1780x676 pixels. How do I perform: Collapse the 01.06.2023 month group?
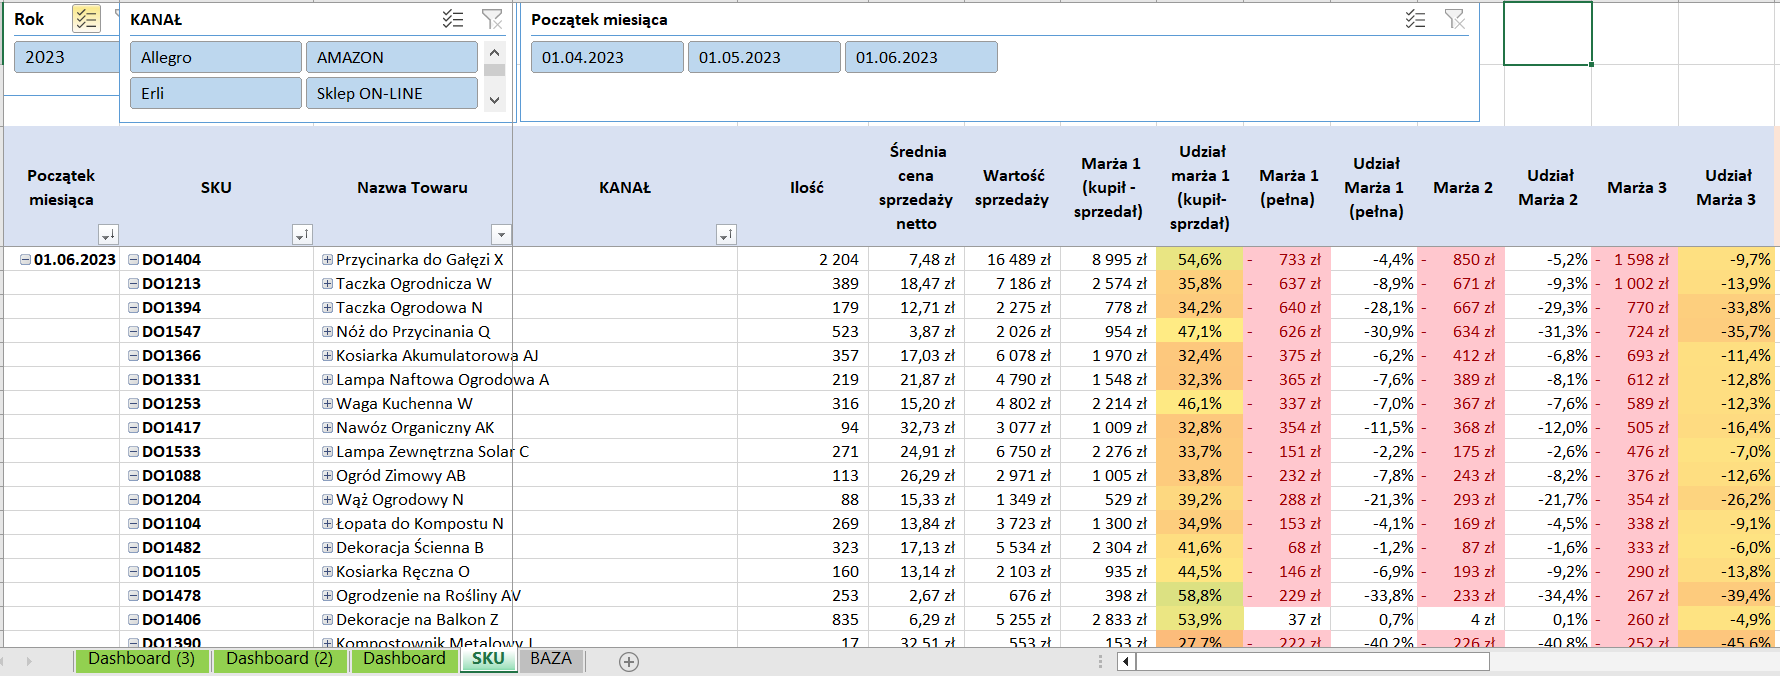[x=25, y=260]
